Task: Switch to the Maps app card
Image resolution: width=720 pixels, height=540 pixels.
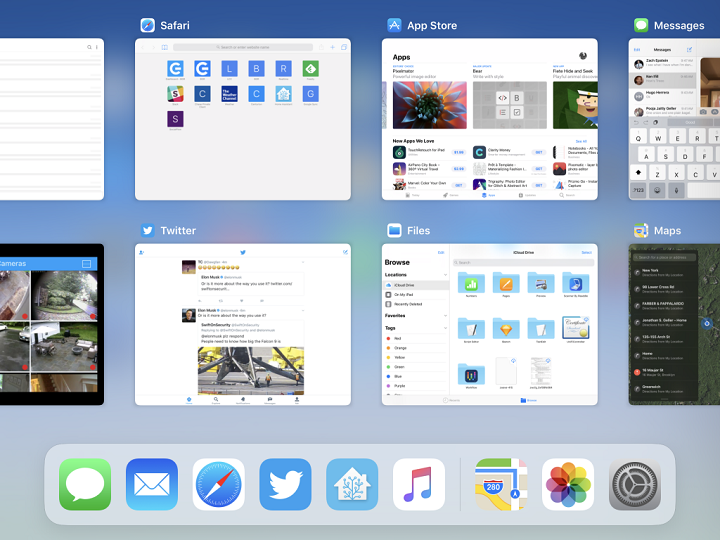Action: [674, 324]
